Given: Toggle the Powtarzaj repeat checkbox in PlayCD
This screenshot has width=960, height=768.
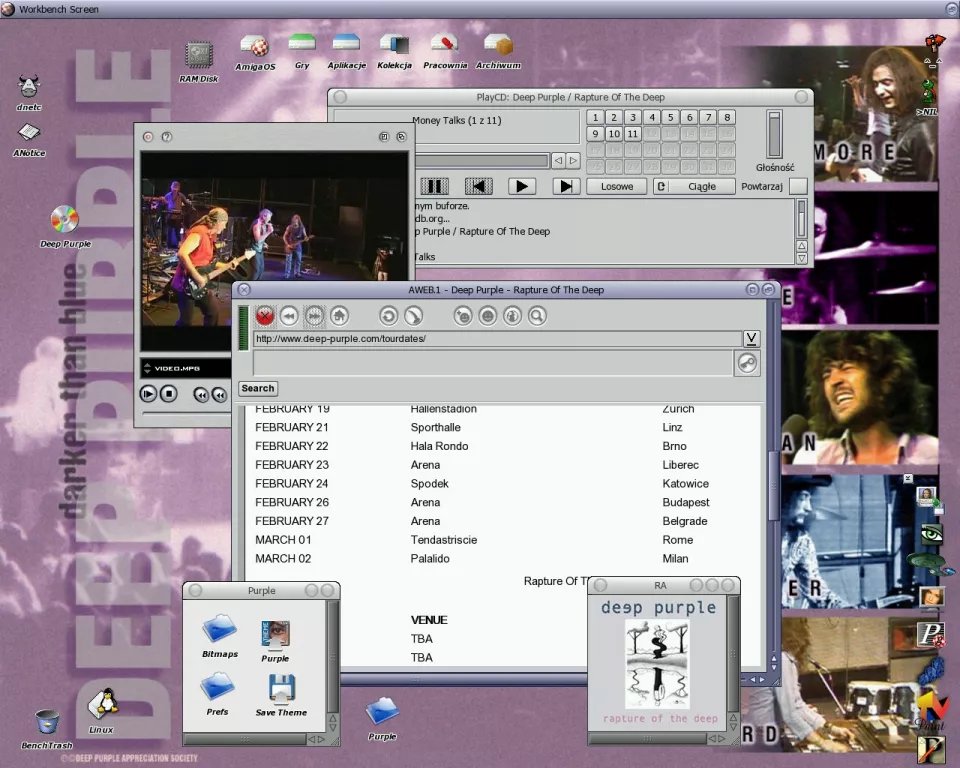Looking at the screenshot, I should tap(797, 186).
